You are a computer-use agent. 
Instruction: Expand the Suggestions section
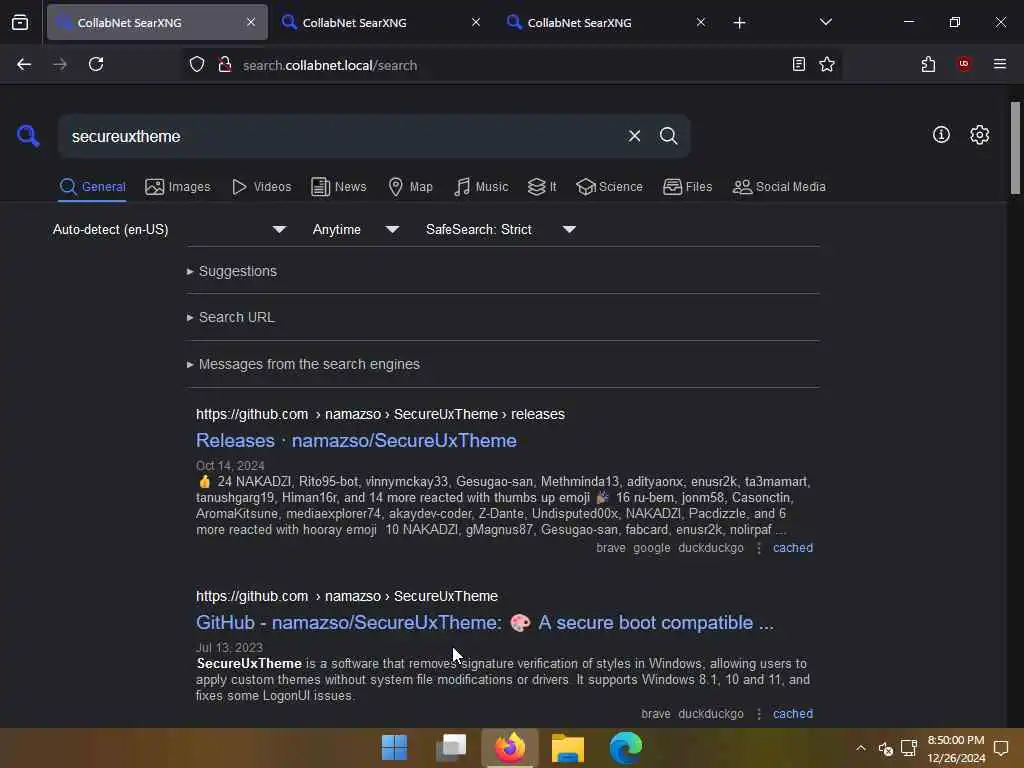[x=232, y=271]
